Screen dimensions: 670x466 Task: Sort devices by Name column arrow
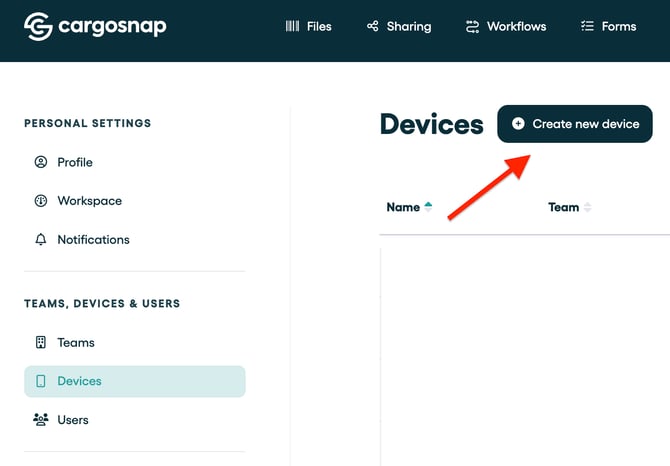point(428,207)
